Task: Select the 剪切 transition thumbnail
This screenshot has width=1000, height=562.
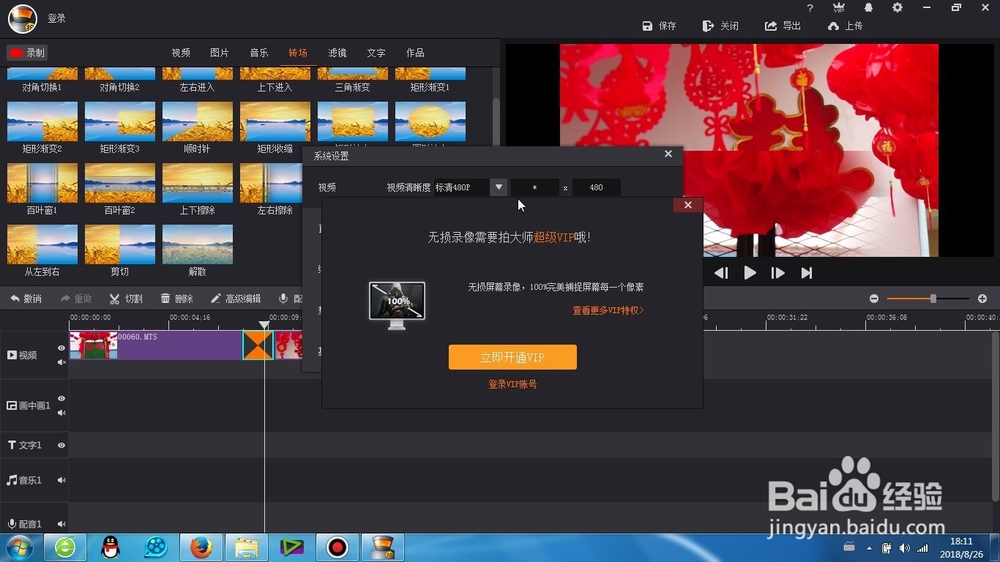Action: pyautogui.click(x=120, y=244)
